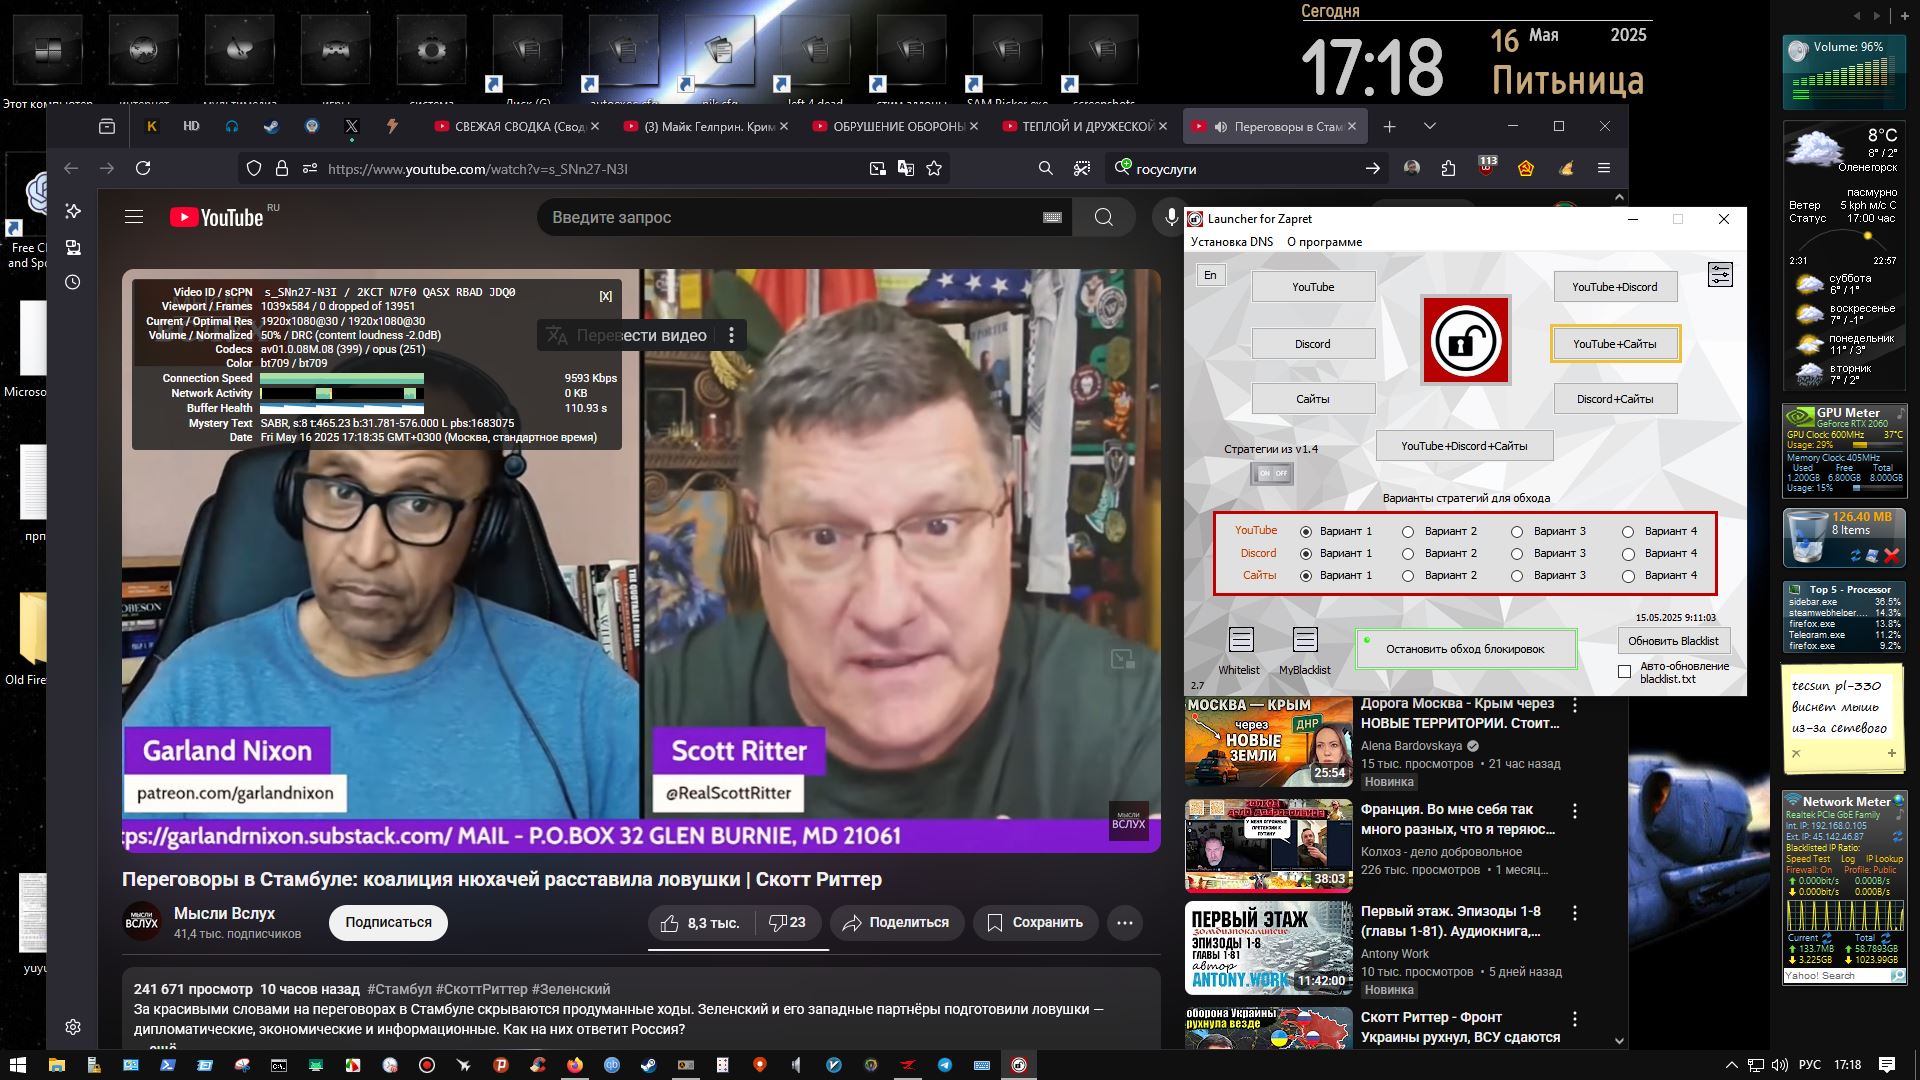Open sidebar settings gear icon

(73, 1027)
